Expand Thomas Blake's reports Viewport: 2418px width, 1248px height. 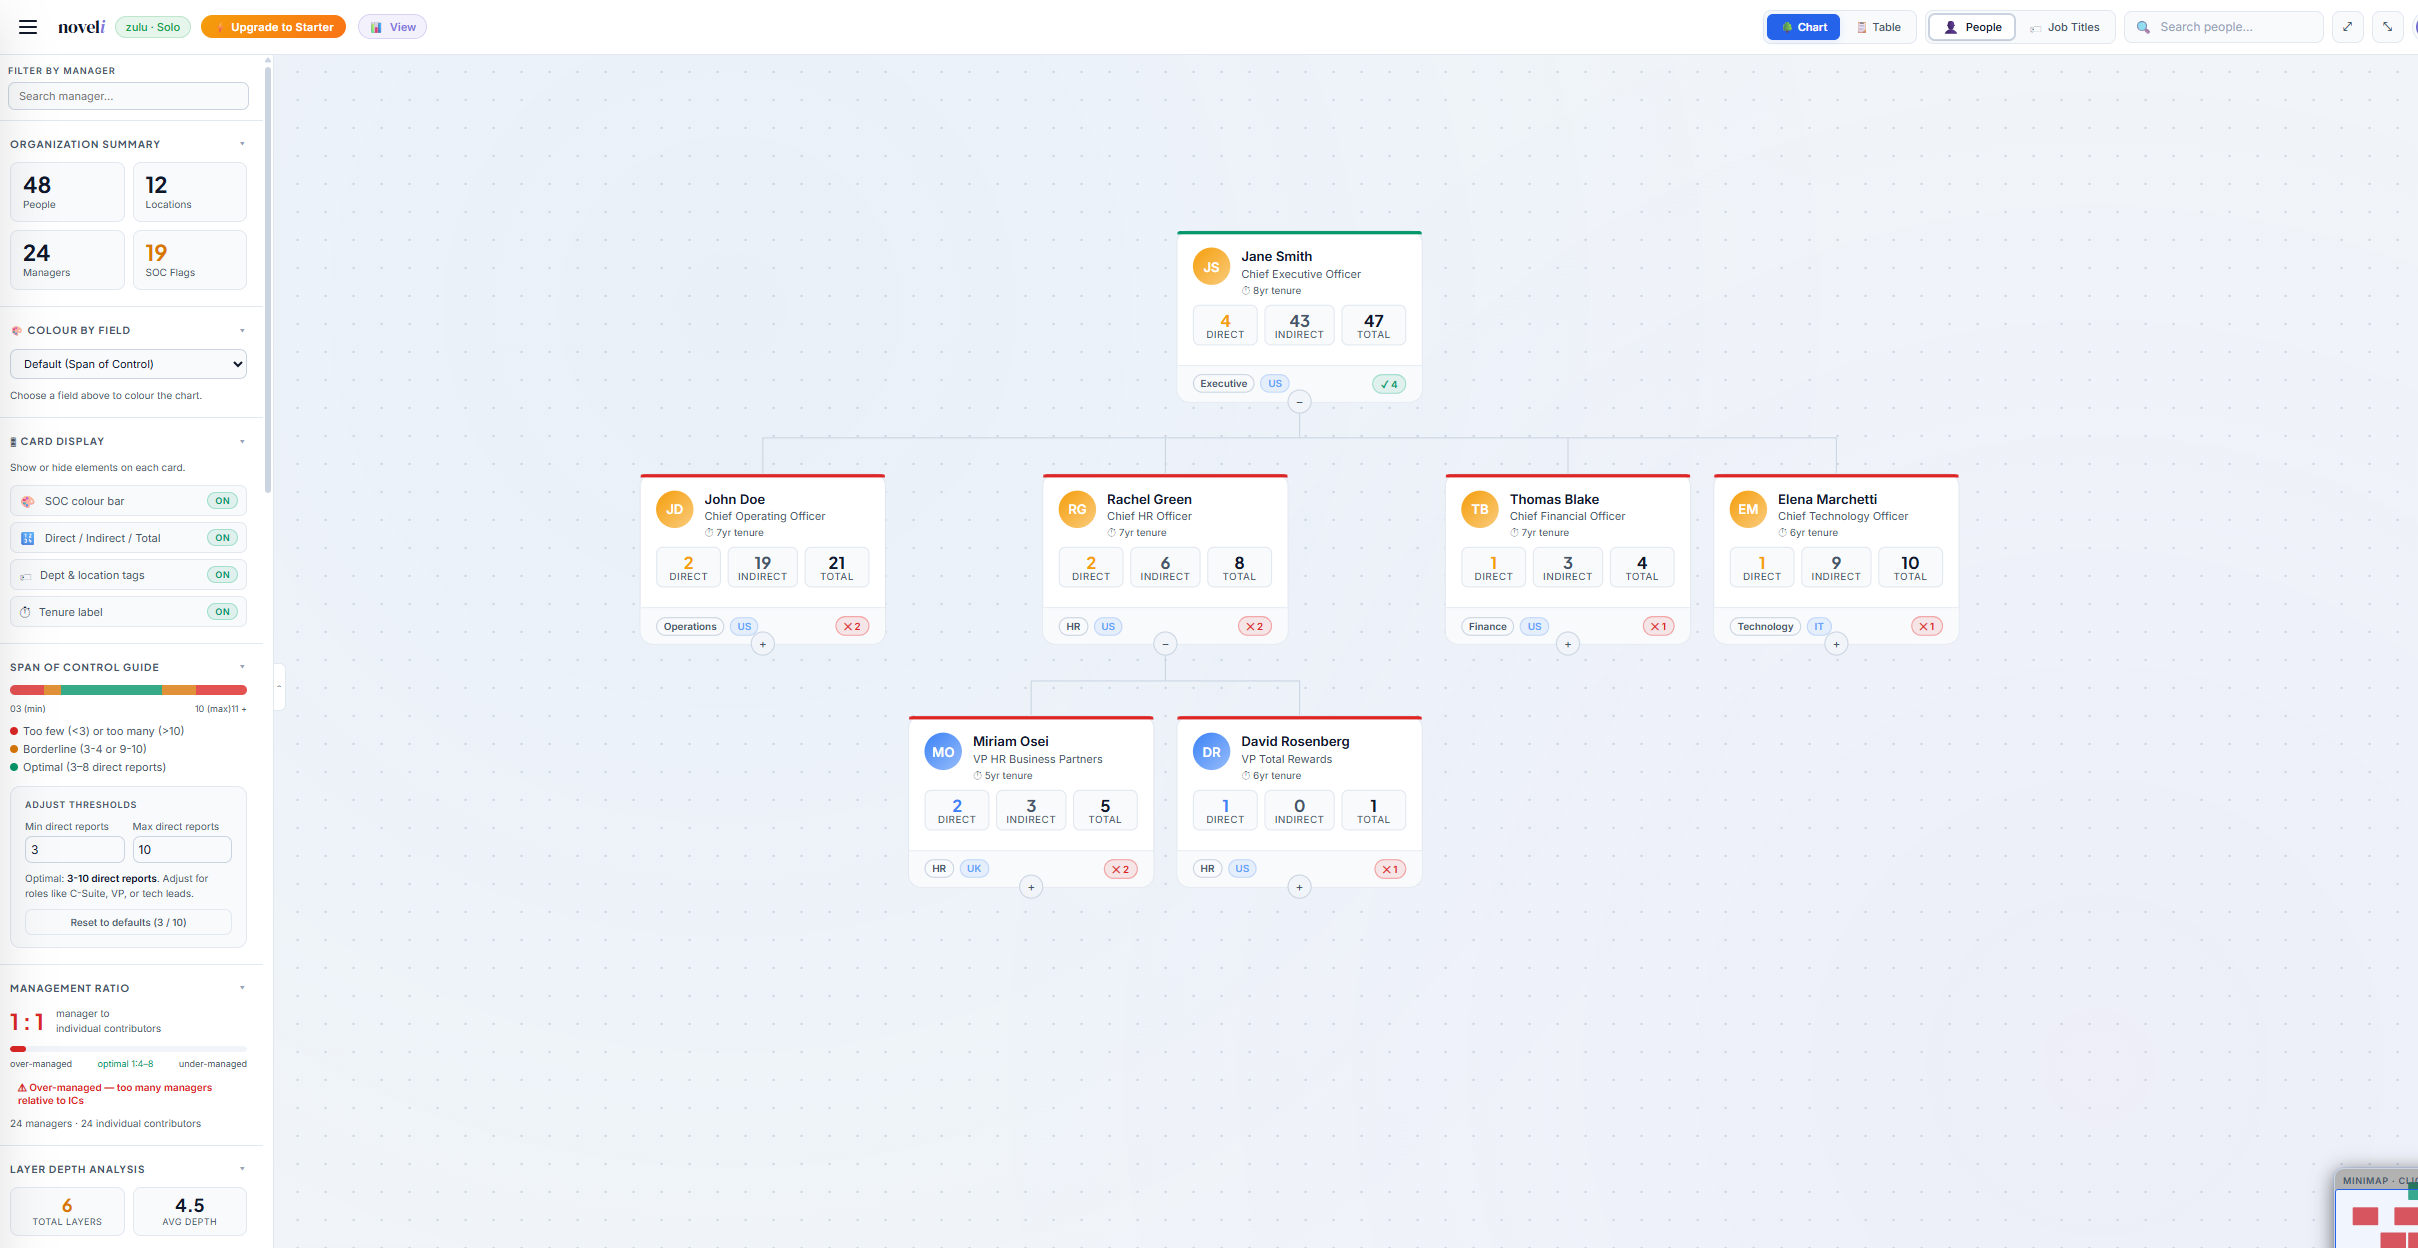click(1568, 645)
